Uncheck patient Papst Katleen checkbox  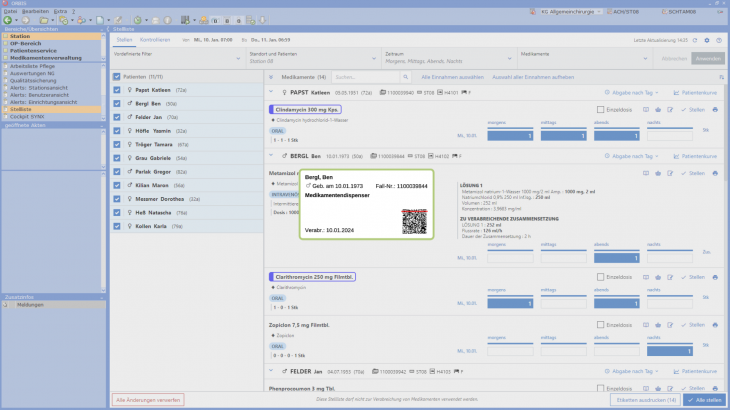[x=117, y=90]
